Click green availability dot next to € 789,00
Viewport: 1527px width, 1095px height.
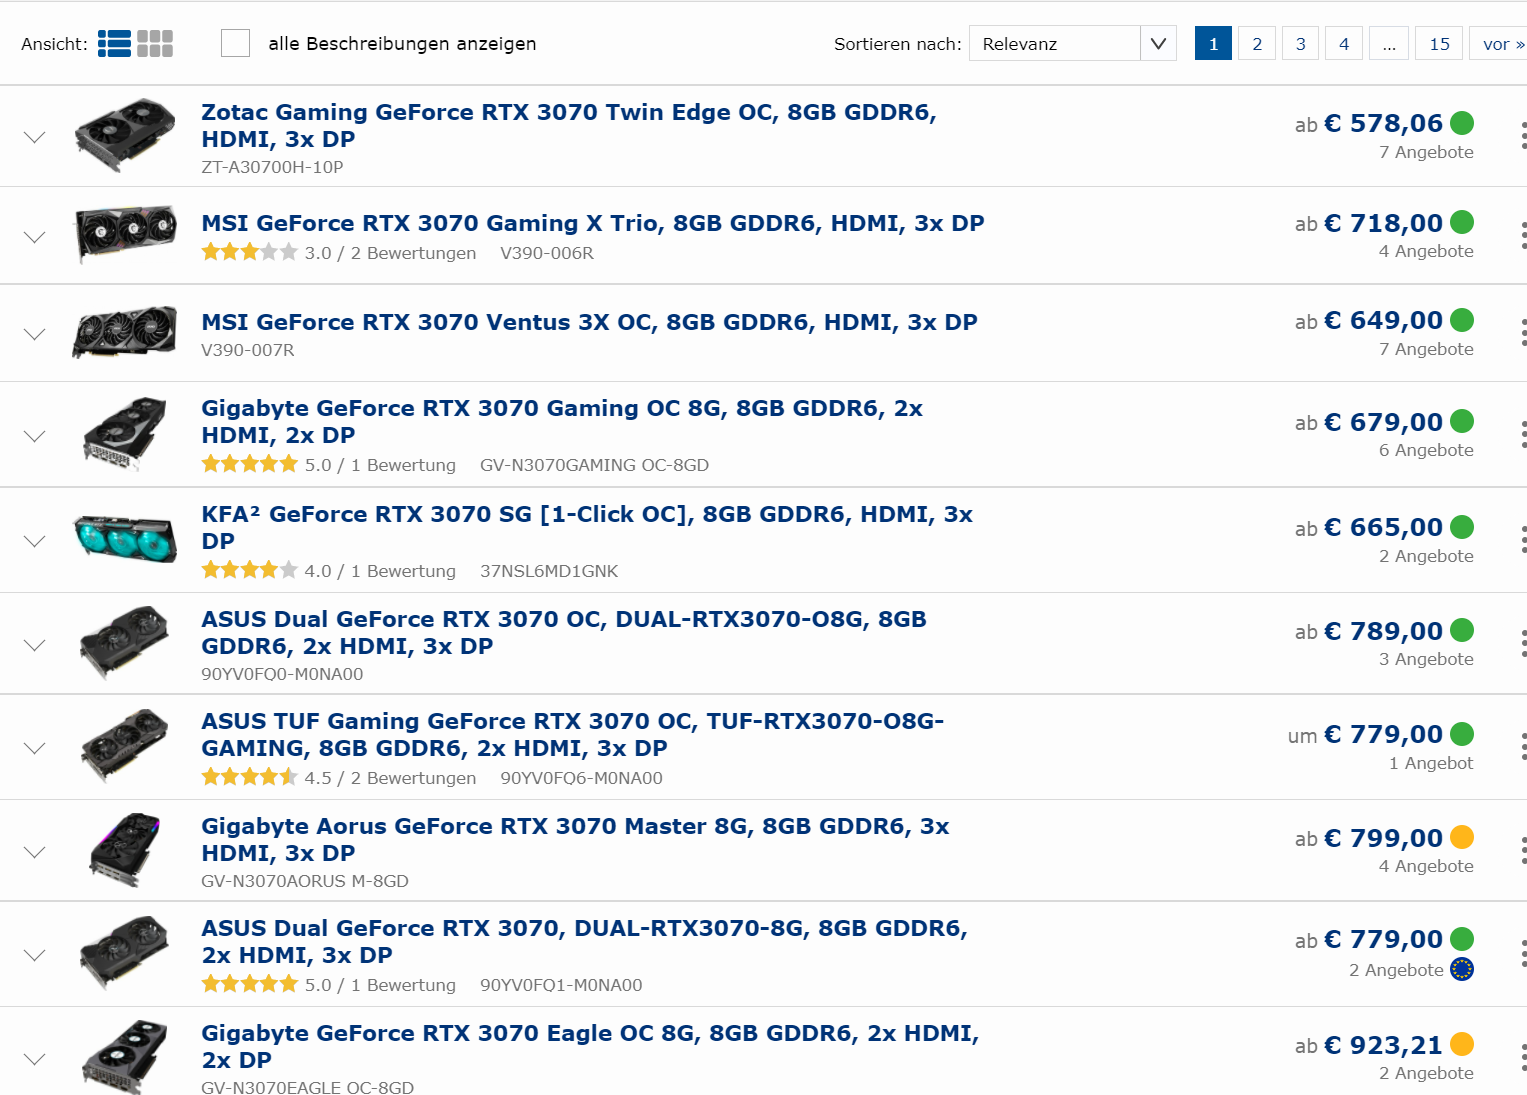pos(1462,630)
